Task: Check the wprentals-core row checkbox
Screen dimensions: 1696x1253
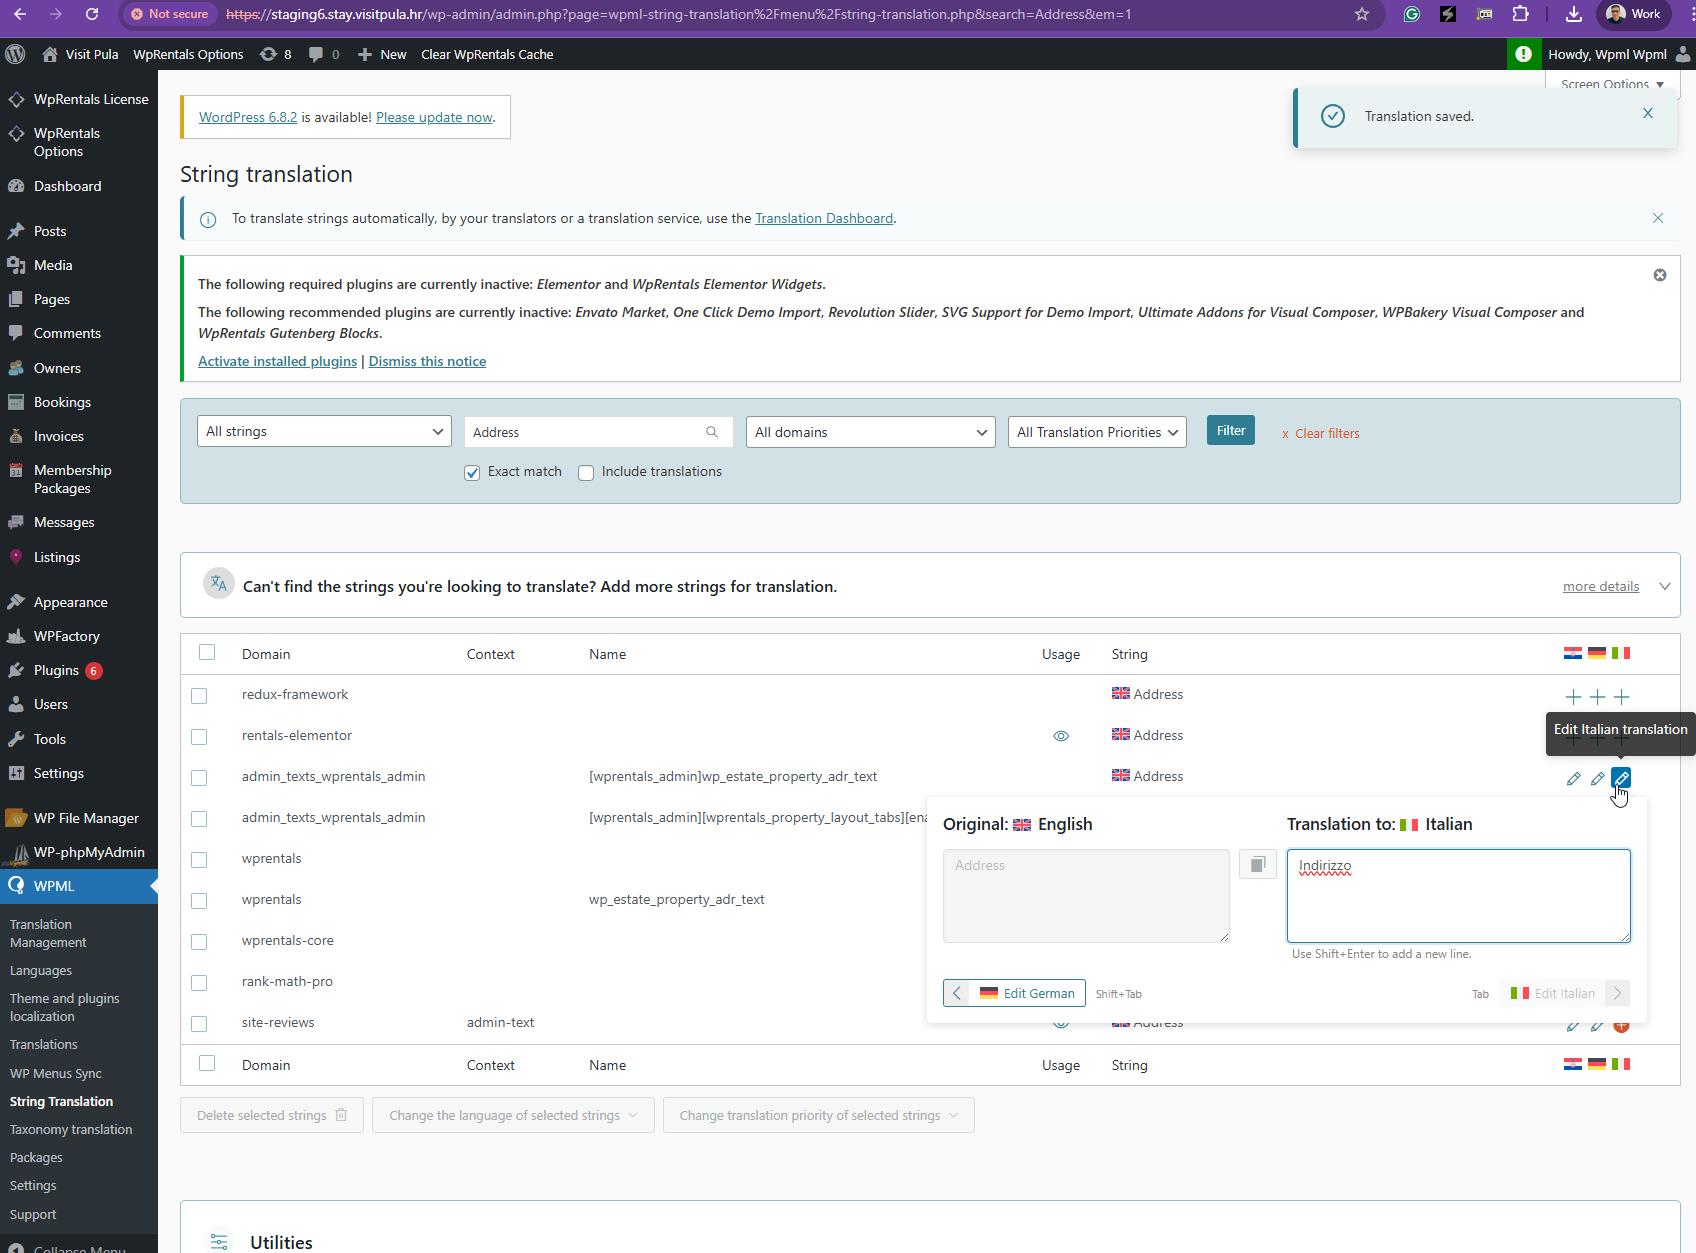Action: coord(199,942)
